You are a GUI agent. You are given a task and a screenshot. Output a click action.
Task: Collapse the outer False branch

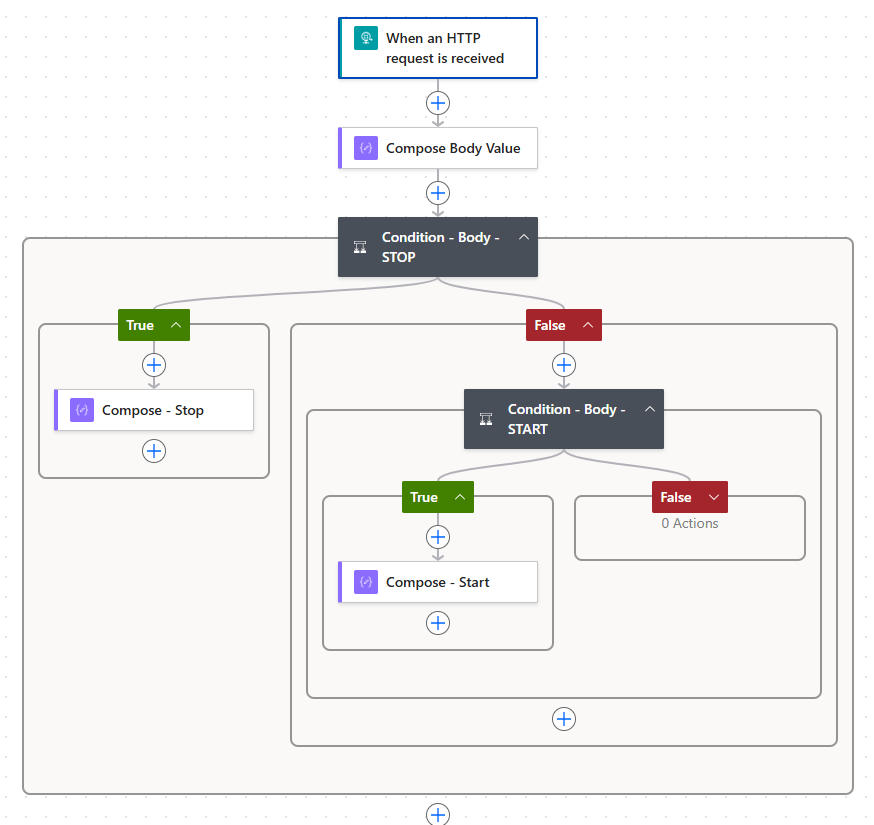pyautogui.click(x=587, y=325)
